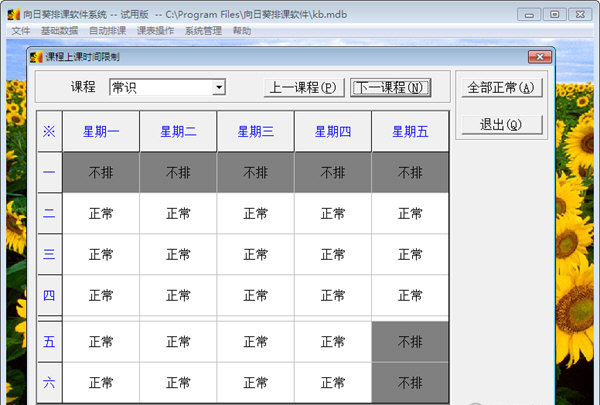Select the 星期五 column header
Viewport: 600px width, 405px height.
[410, 131]
